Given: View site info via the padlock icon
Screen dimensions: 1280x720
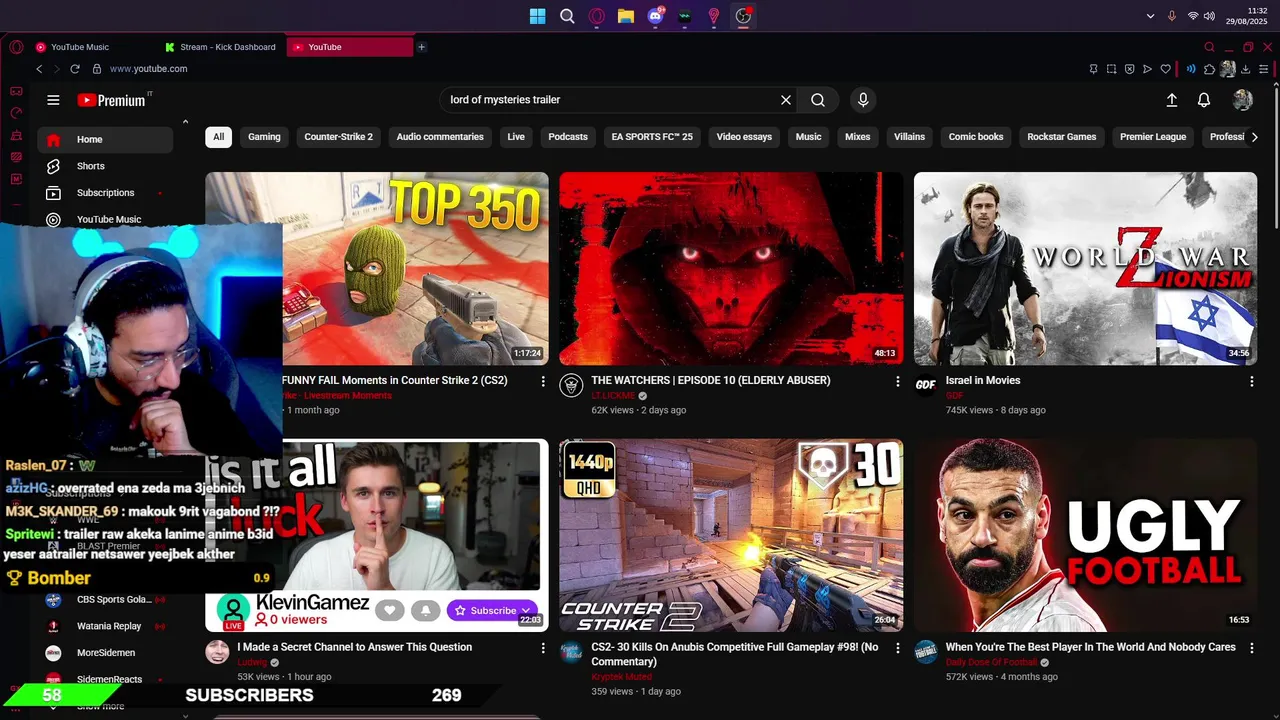Looking at the screenshot, I should coord(97,69).
